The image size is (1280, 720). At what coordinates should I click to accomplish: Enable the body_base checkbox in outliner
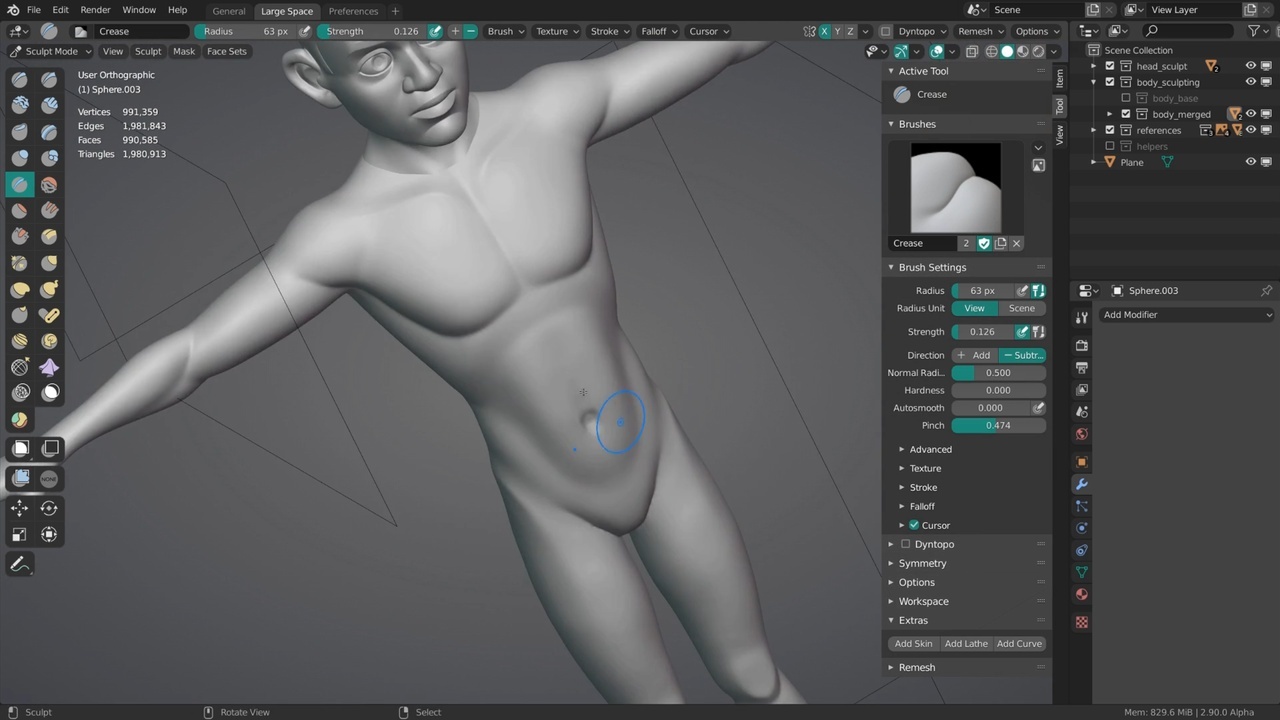[x=1127, y=98]
